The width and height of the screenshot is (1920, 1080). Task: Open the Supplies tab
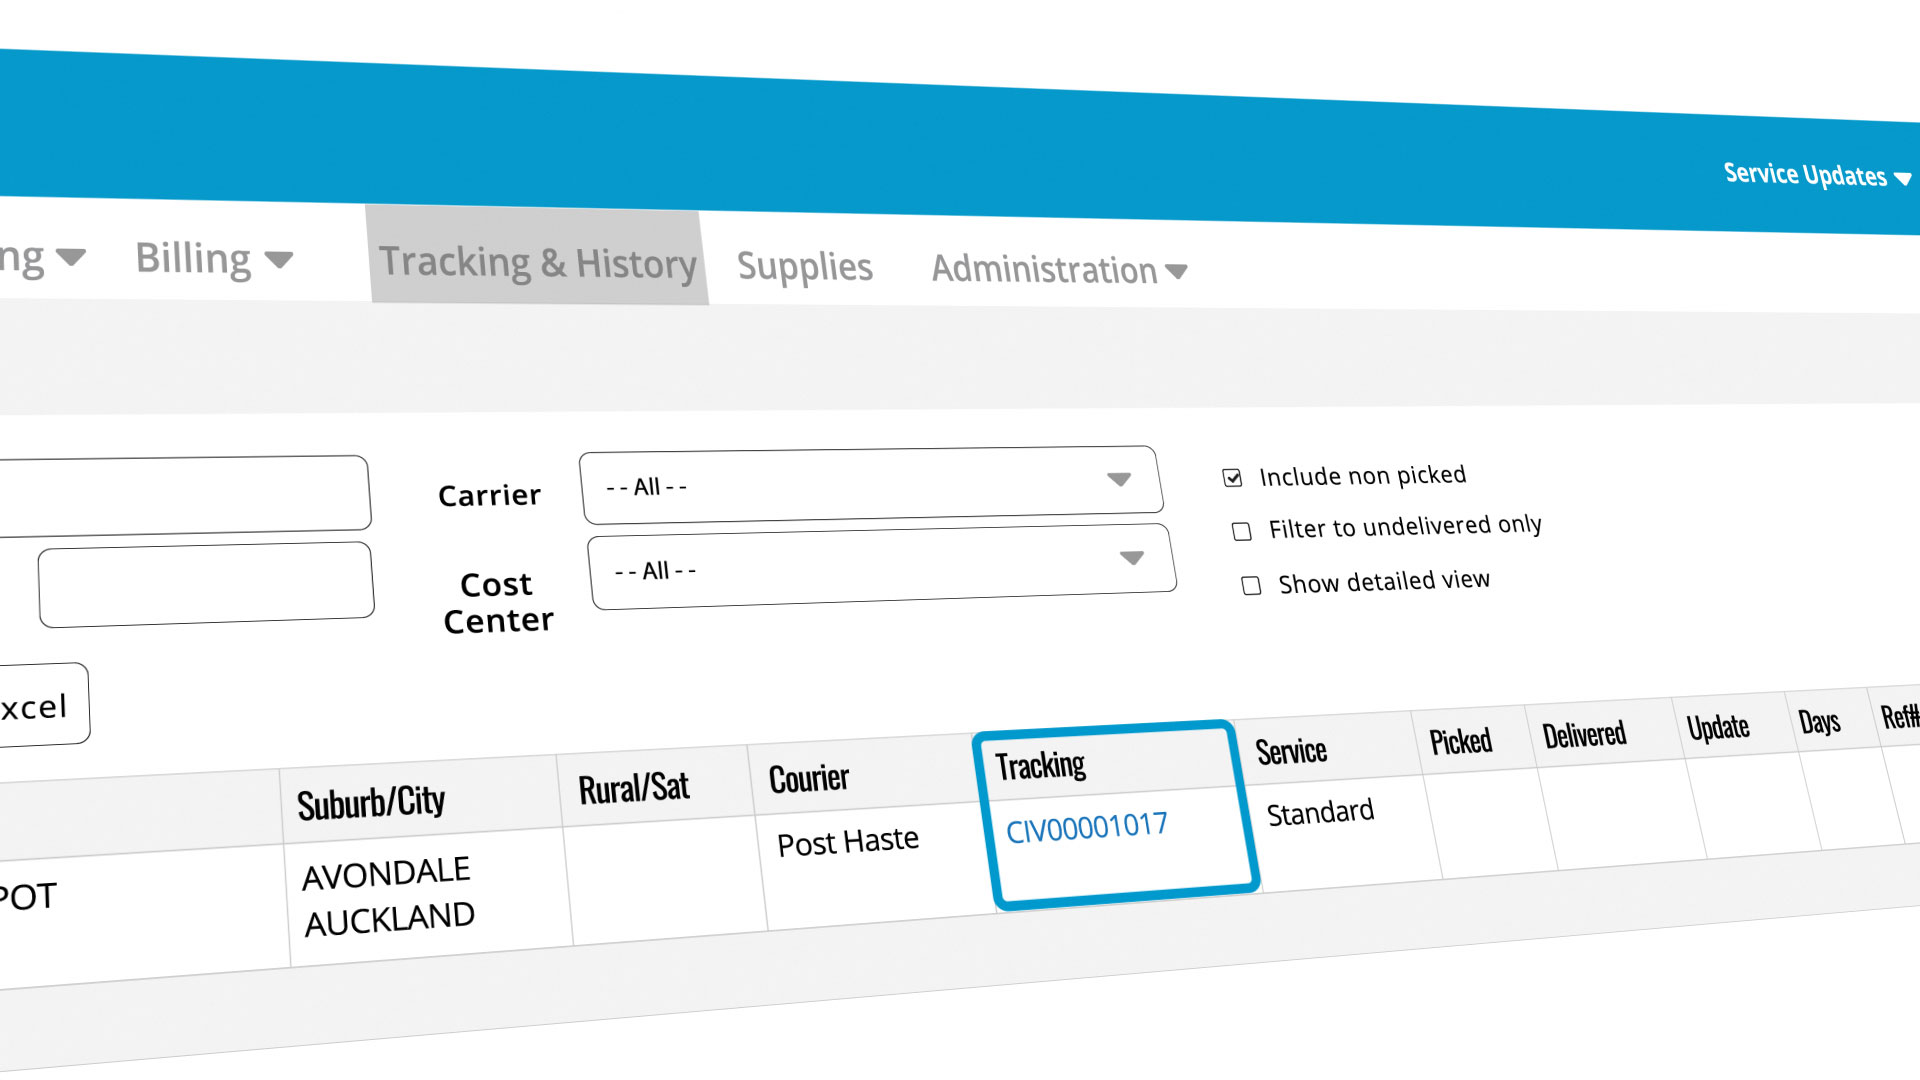click(805, 267)
